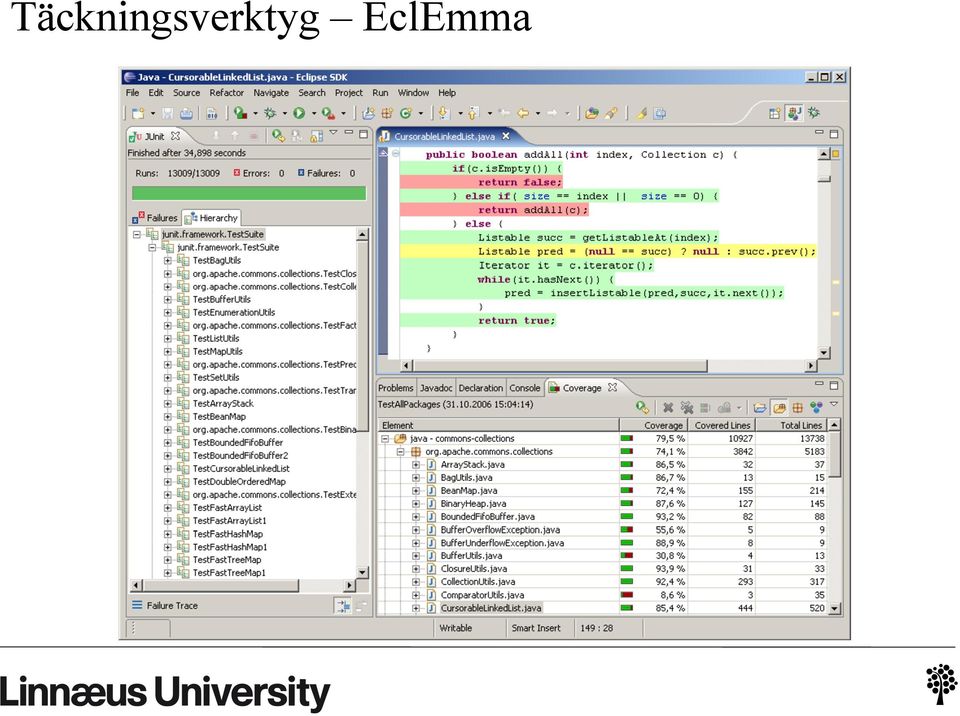Toggle Filter Stack Trace in Failure Trace

[342, 606]
